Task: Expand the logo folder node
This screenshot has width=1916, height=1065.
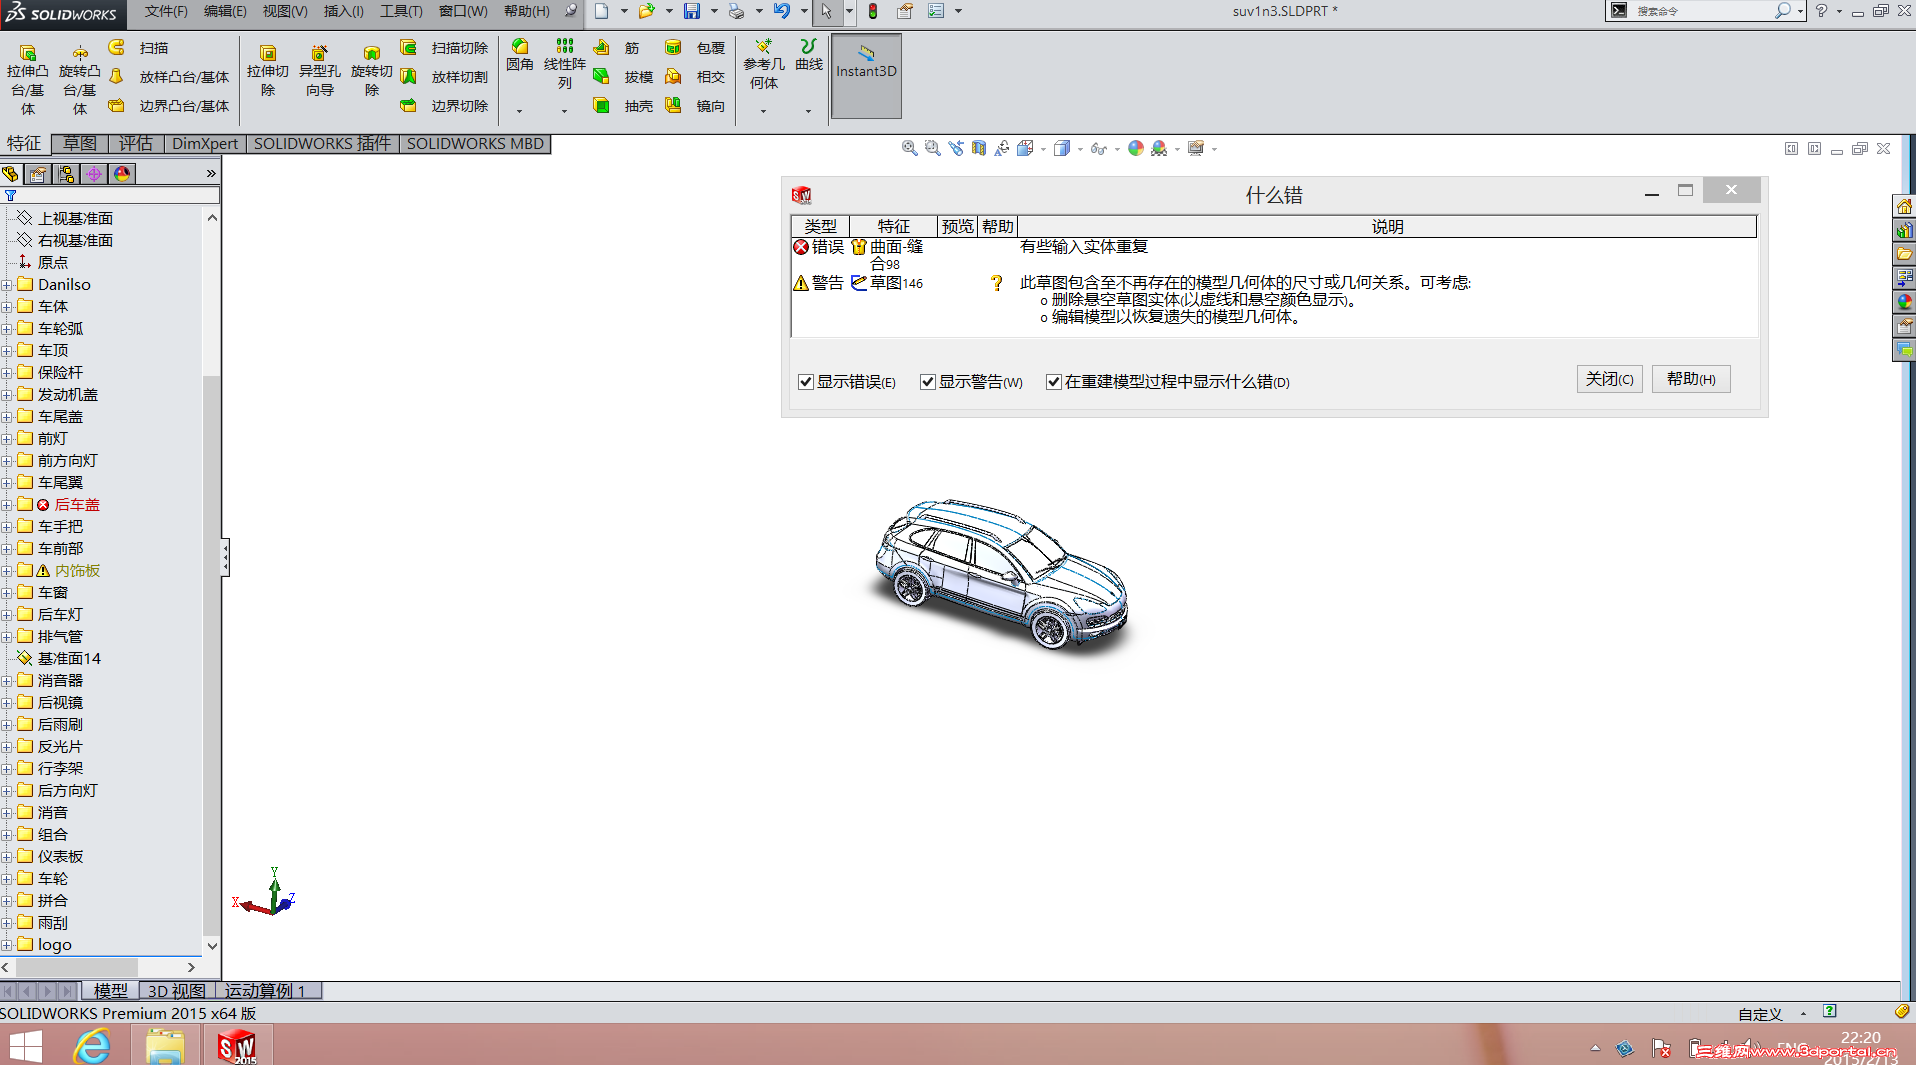Action: (x=7, y=945)
